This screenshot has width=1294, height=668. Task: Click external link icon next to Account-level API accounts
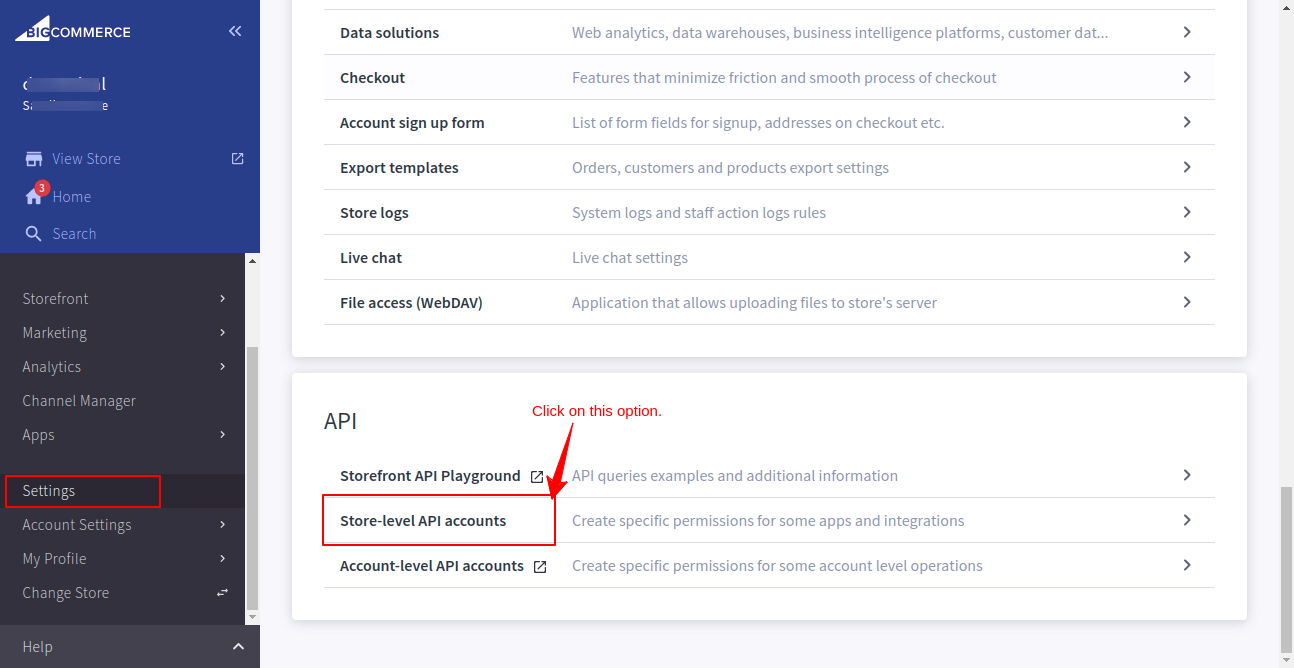pyautogui.click(x=540, y=567)
